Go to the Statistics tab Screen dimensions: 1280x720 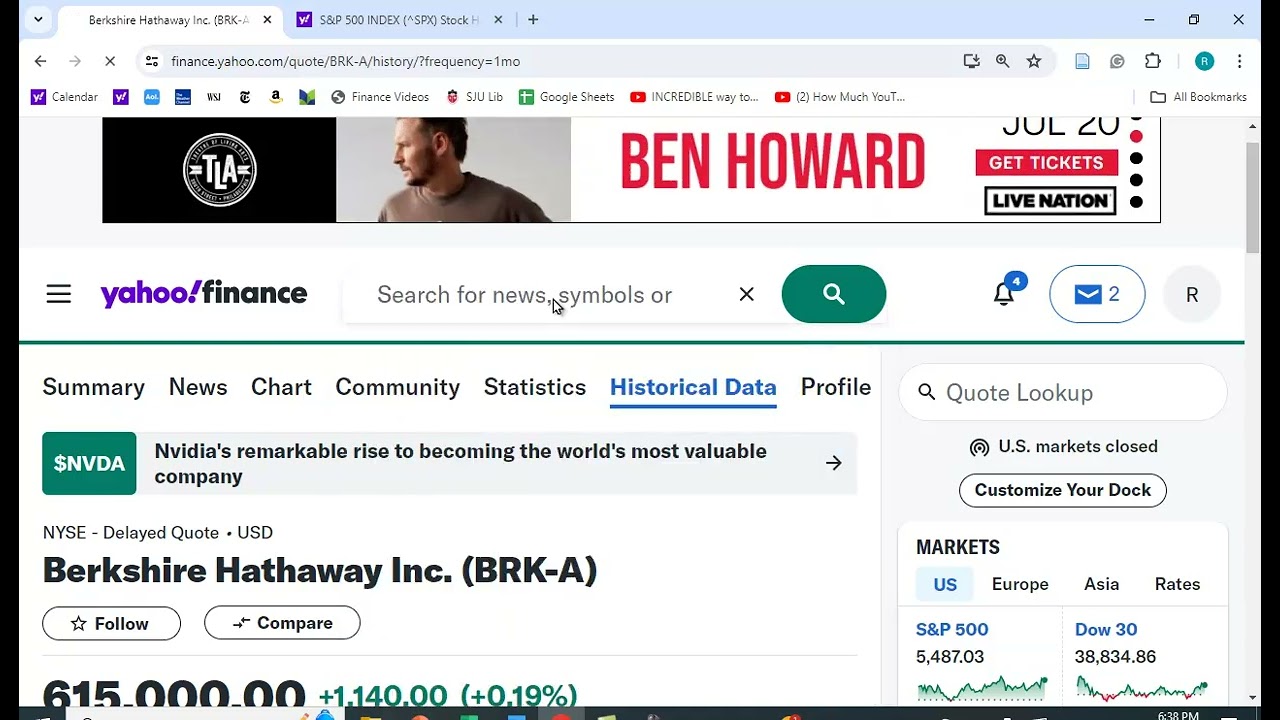click(x=535, y=387)
